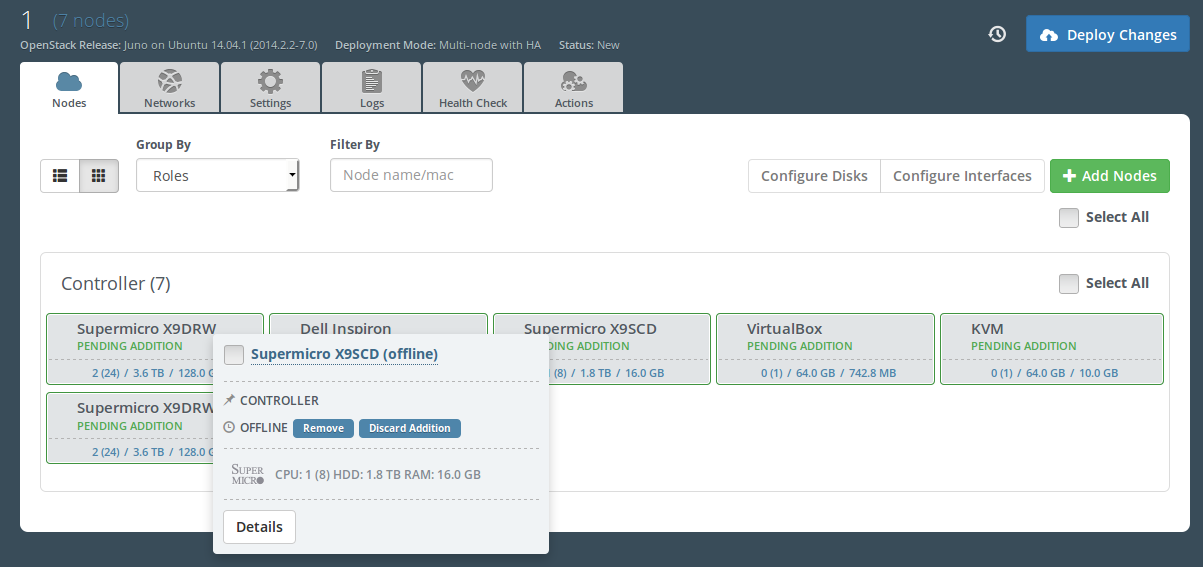Image resolution: width=1203 pixels, height=567 pixels.
Task: Open Health Check heartbeat icon tab
Action: (x=472, y=81)
